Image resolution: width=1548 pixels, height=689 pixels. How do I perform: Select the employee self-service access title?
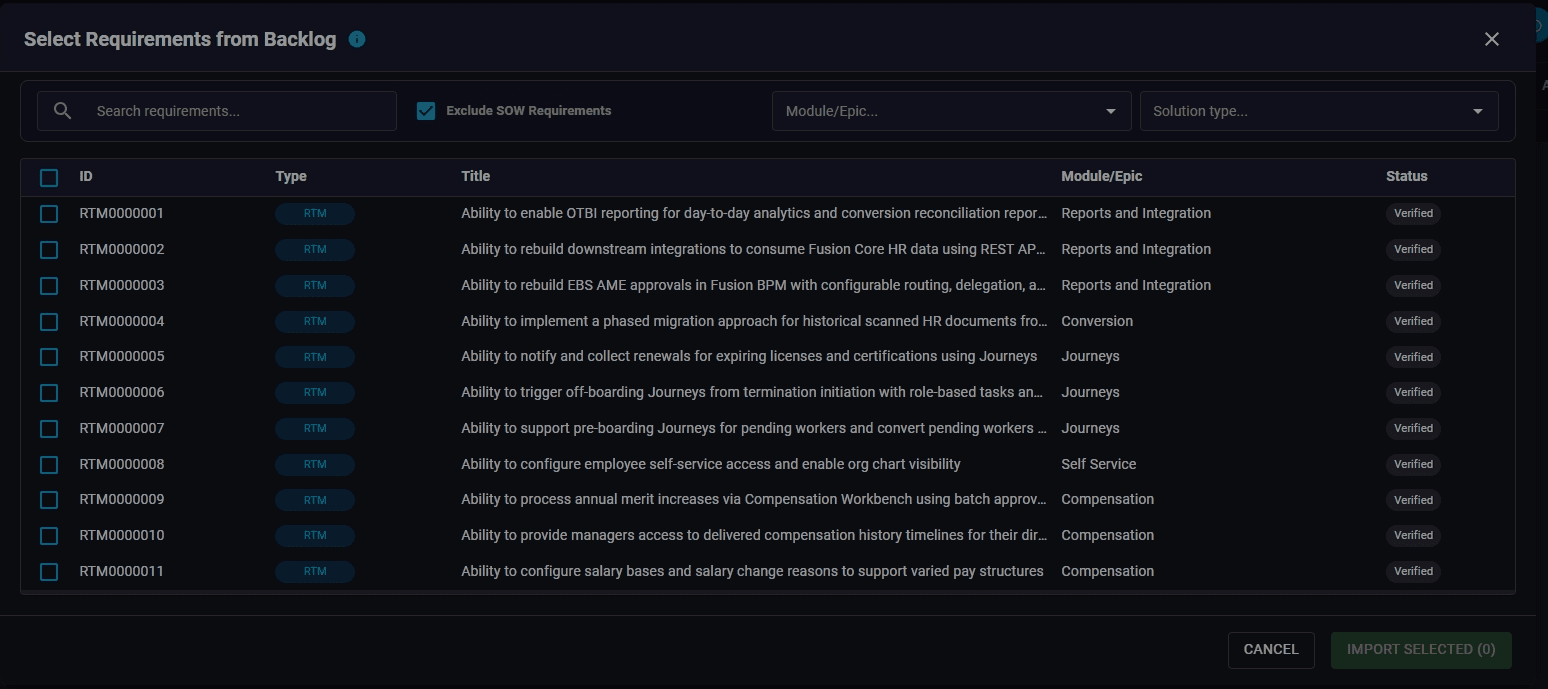tap(711, 464)
